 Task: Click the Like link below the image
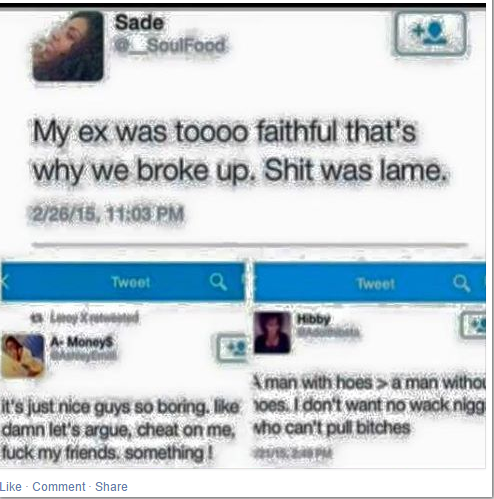[11, 487]
